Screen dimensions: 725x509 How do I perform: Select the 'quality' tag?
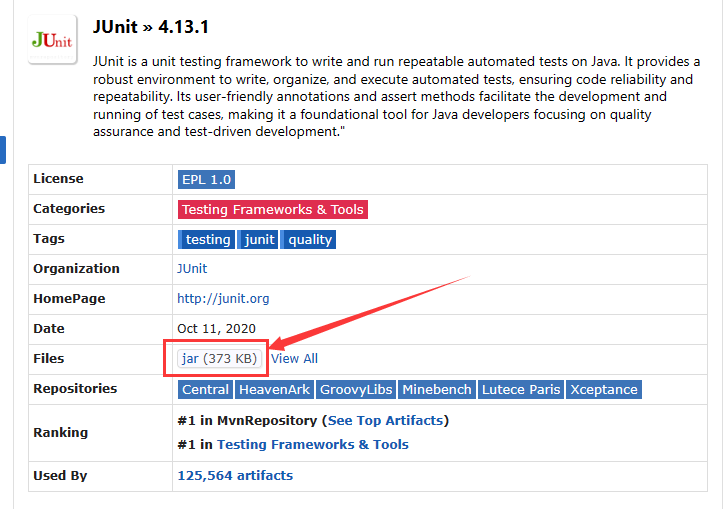pos(309,240)
